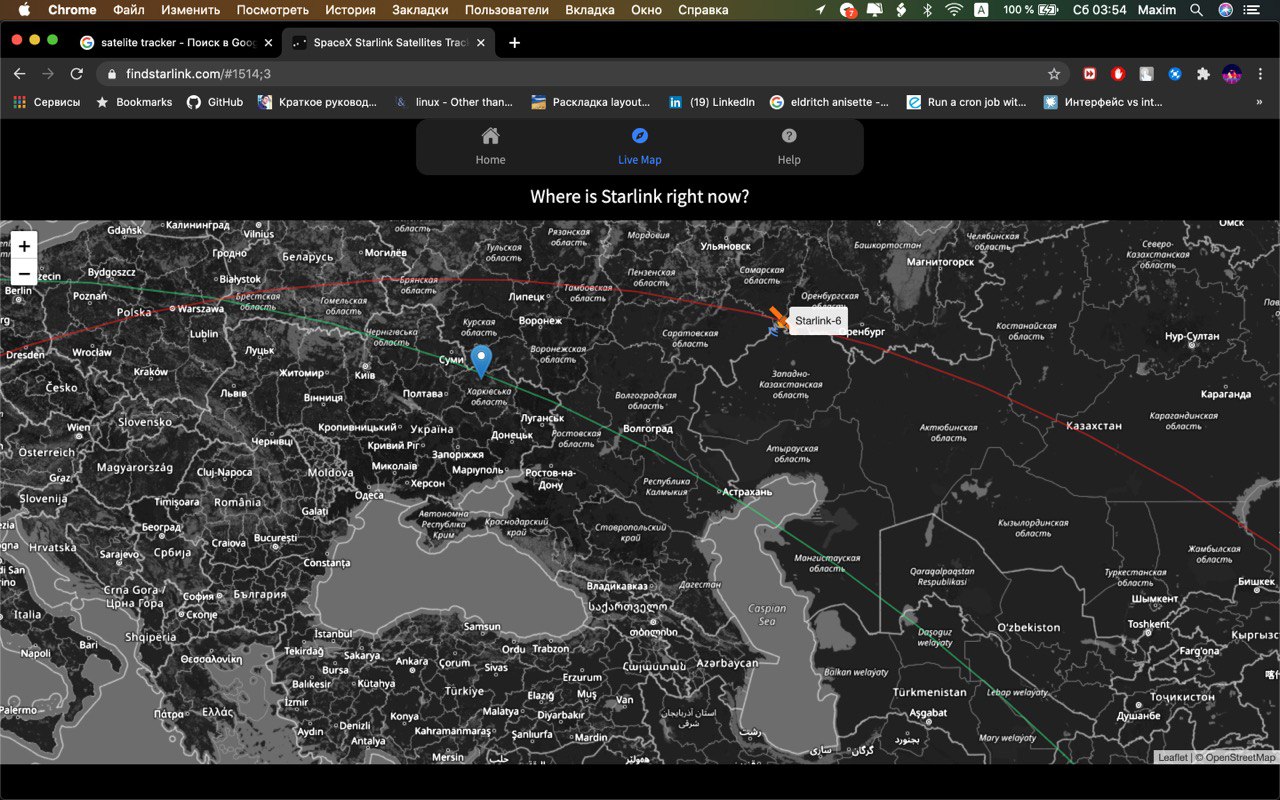Screen dimensions: 1280x800
Task: Click the OpenStreetMap attribution link
Action: [x=1240, y=757]
